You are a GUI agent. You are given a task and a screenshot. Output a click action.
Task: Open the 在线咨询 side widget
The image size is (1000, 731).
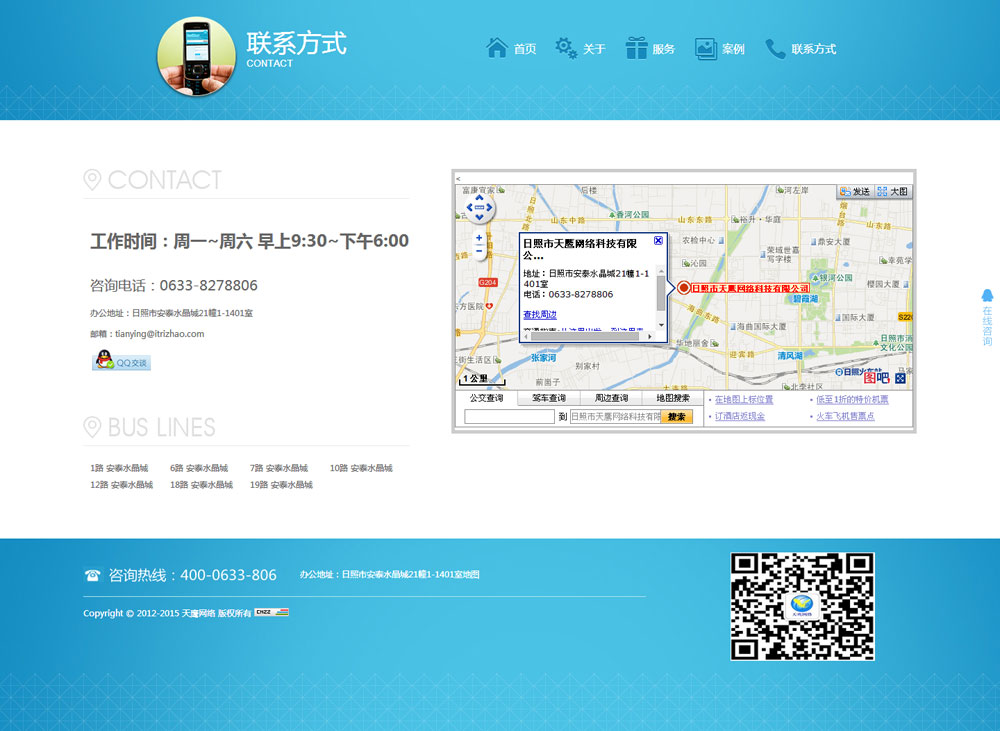click(987, 317)
